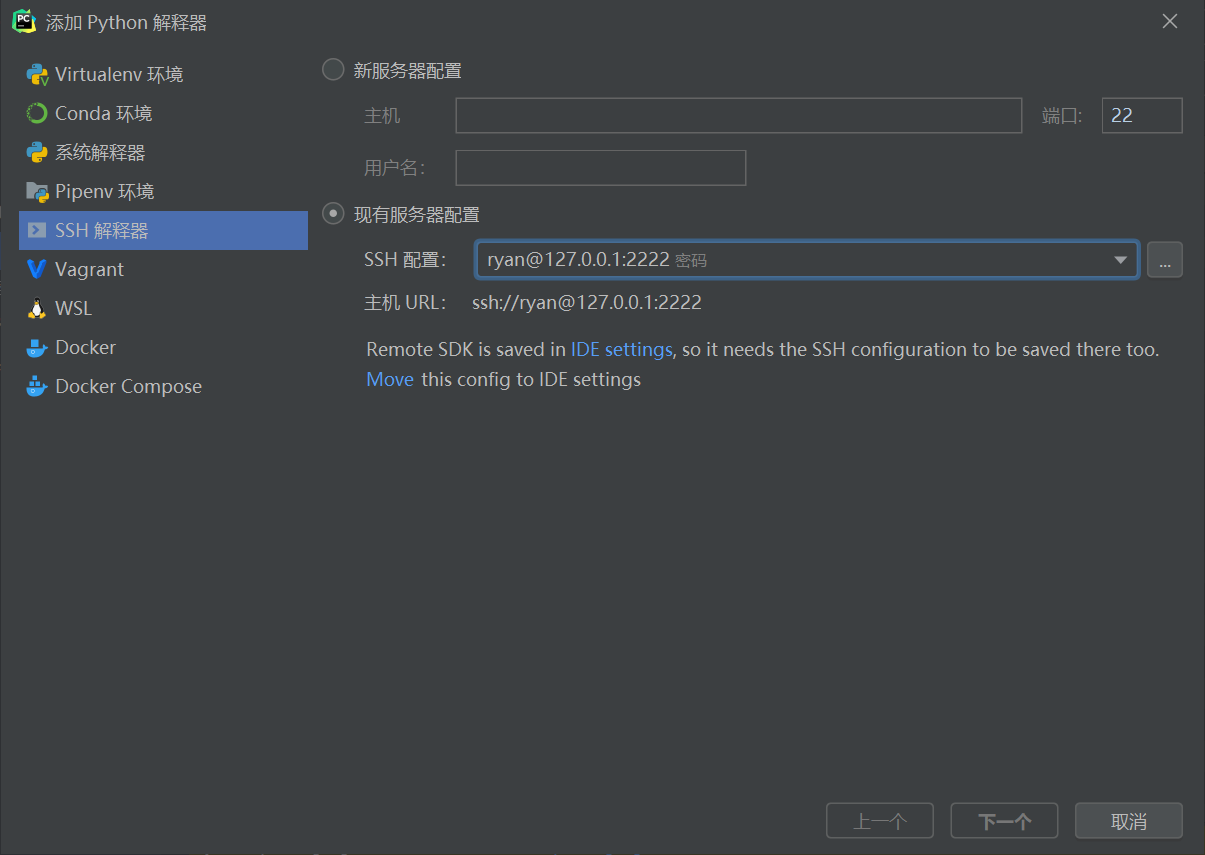Viewport: 1205px width, 855px height.
Task: Click the Docker whale icon
Action: (x=38, y=347)
